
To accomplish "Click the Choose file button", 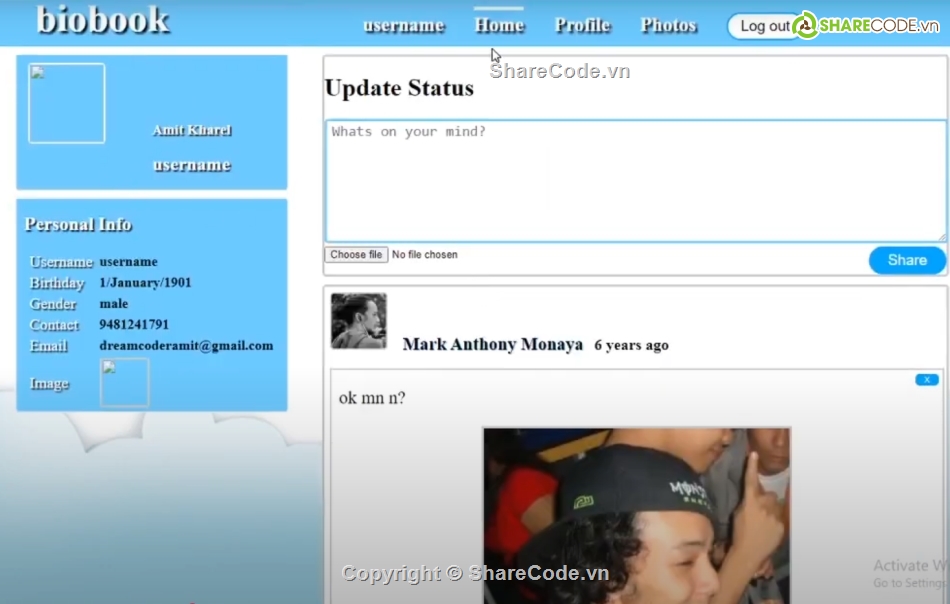I will pyautogui.click(x=356, y=255).
